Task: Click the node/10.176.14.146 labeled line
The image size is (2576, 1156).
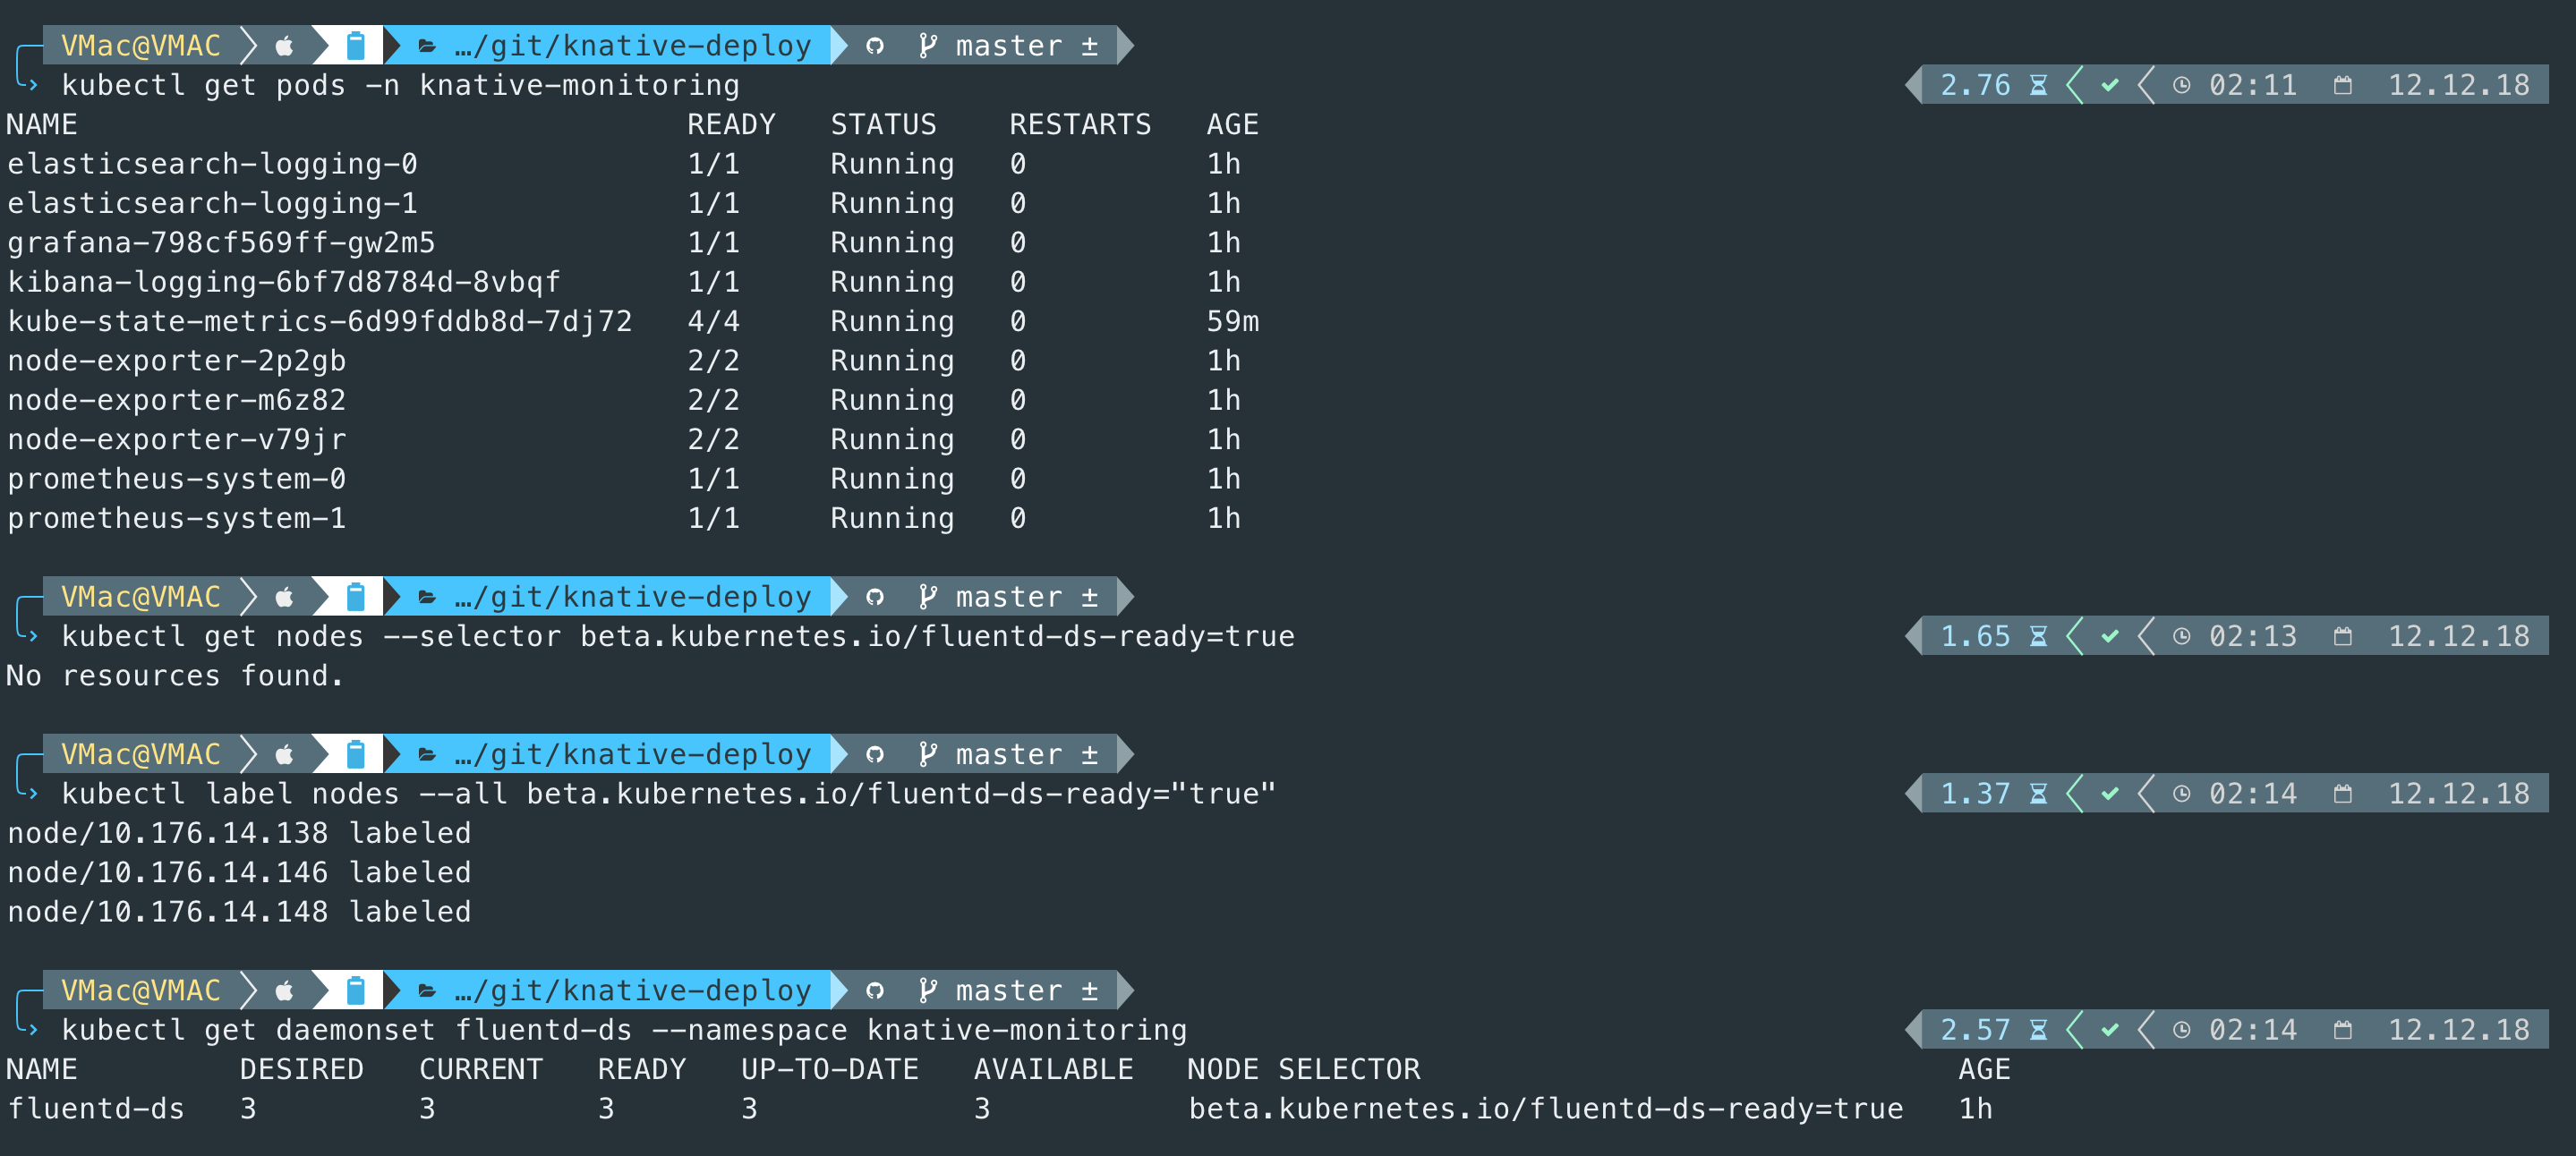Action: [239, 872]
